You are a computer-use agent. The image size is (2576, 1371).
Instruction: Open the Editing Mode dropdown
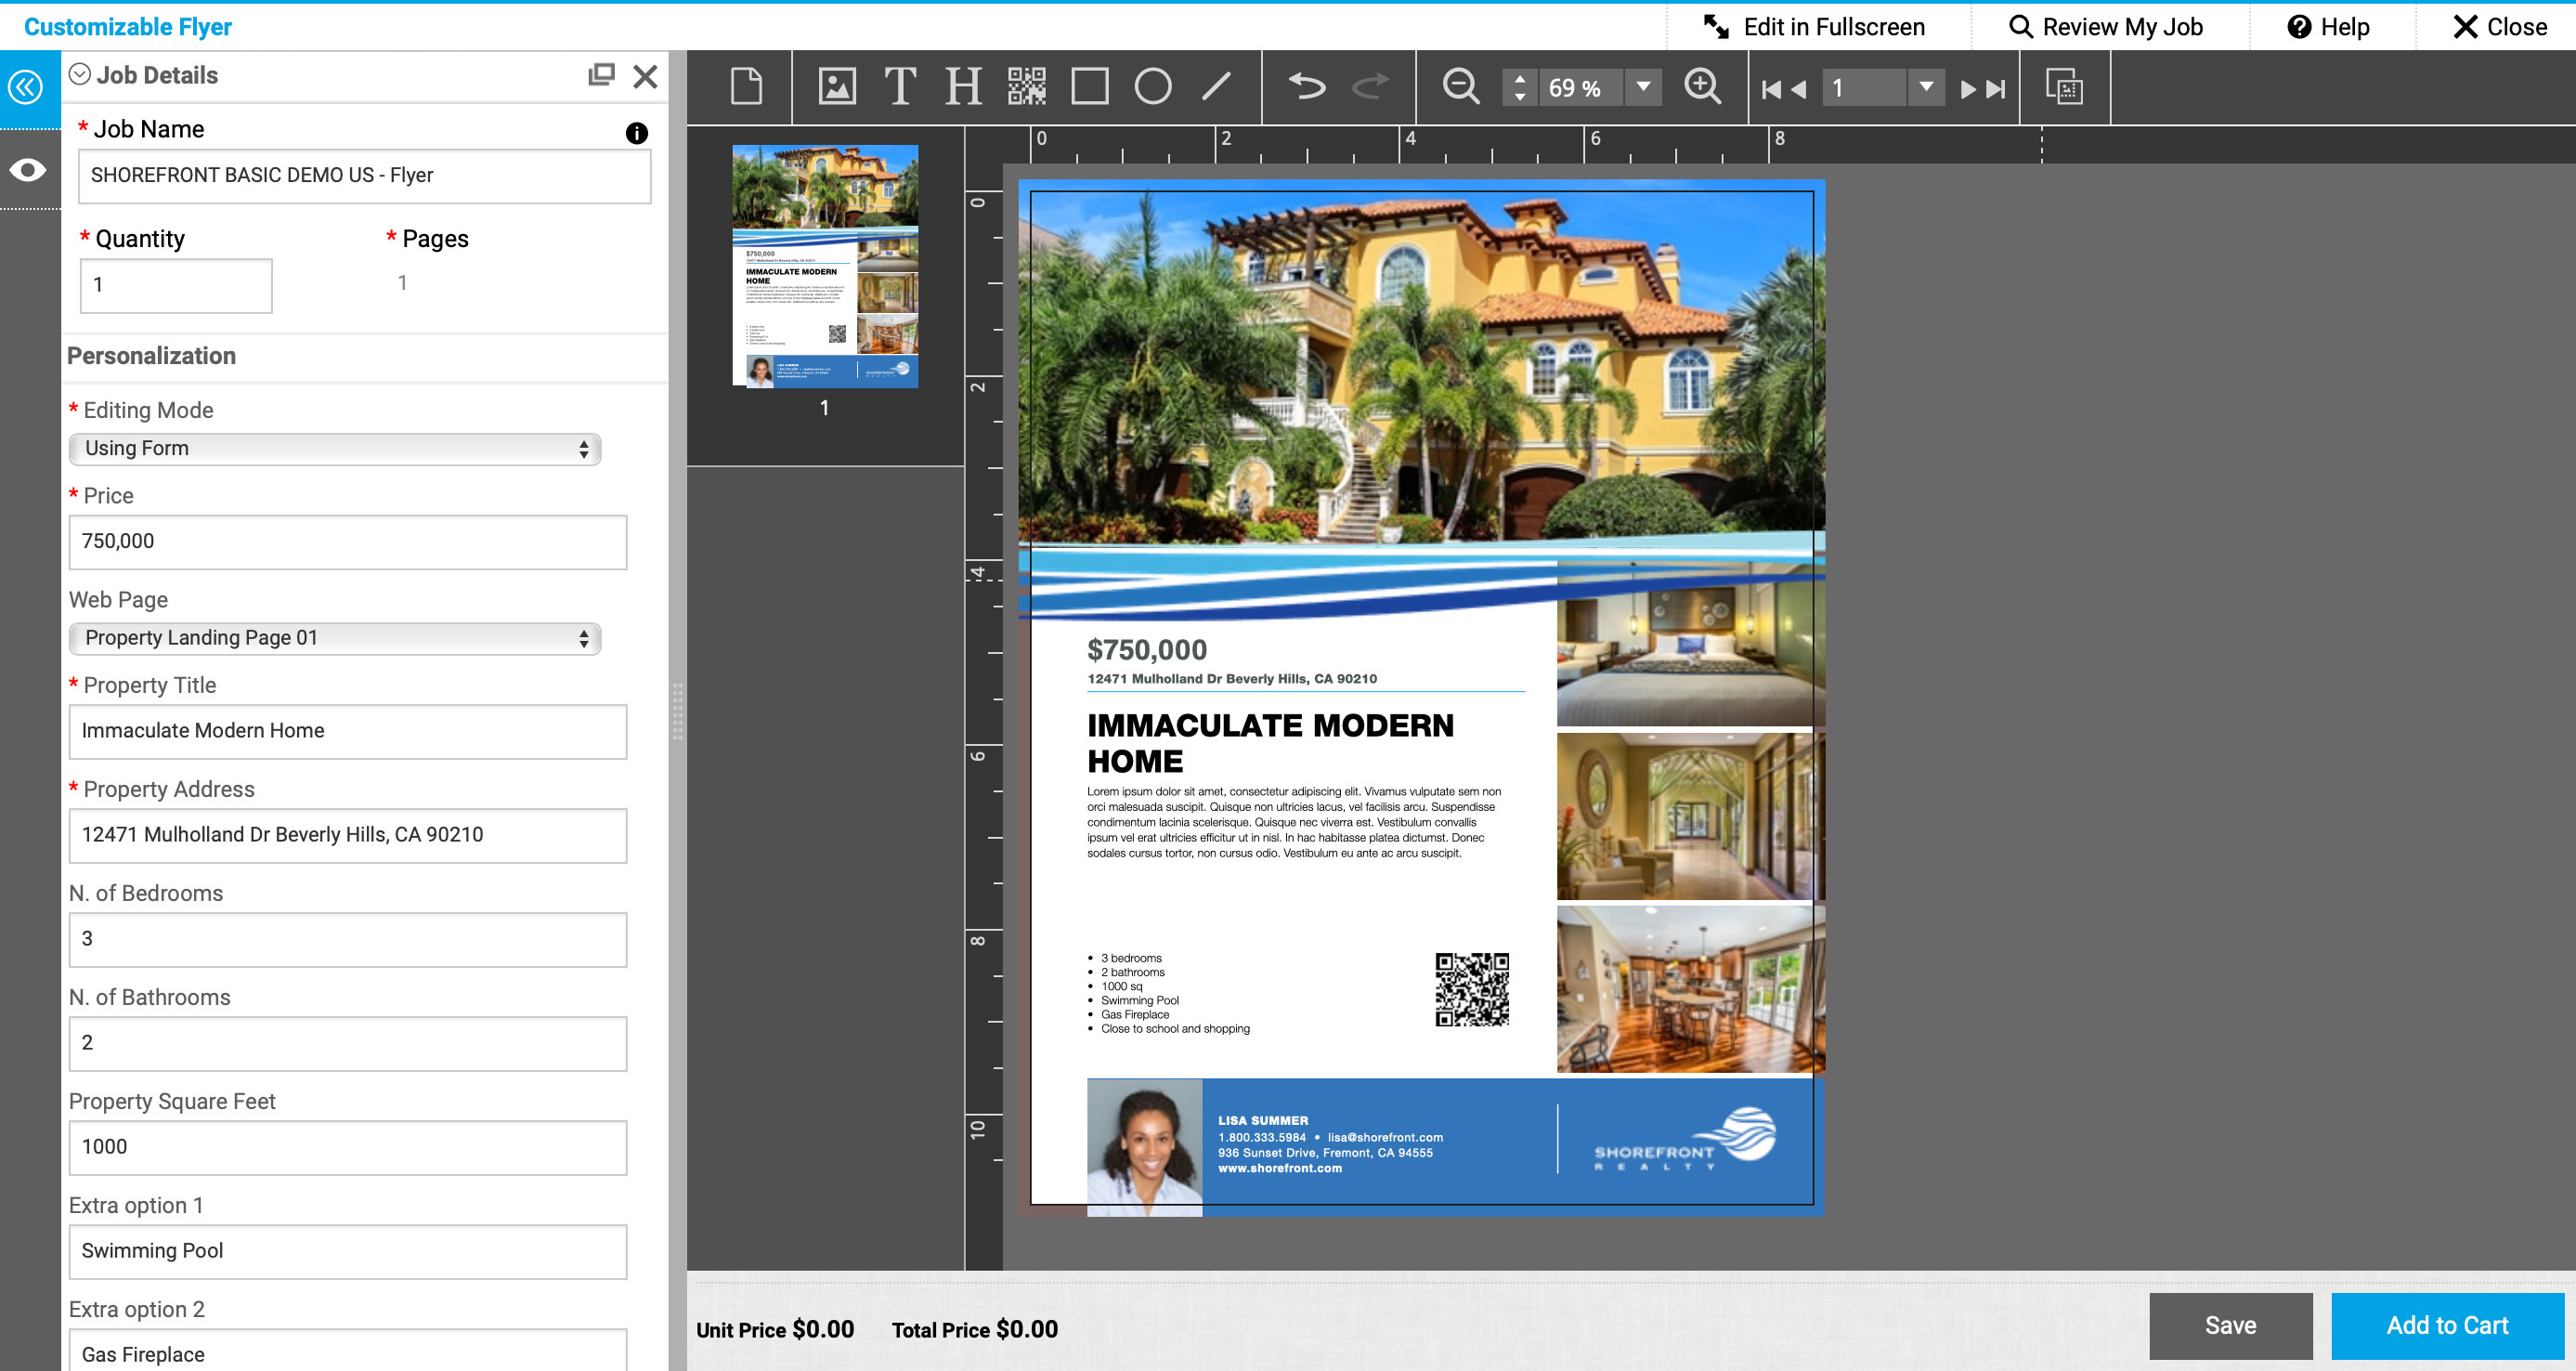(x=334, y=446)
